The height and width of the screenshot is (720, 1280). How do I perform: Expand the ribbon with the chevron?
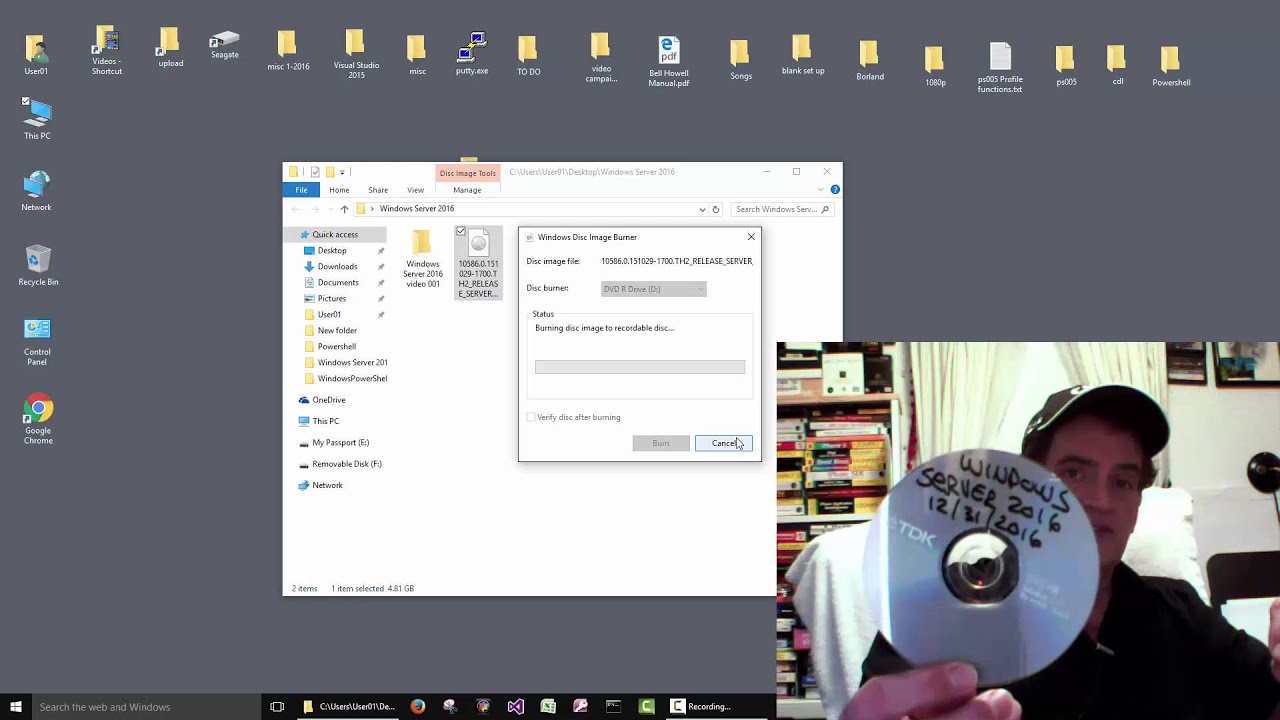click(x=822, y=190)
